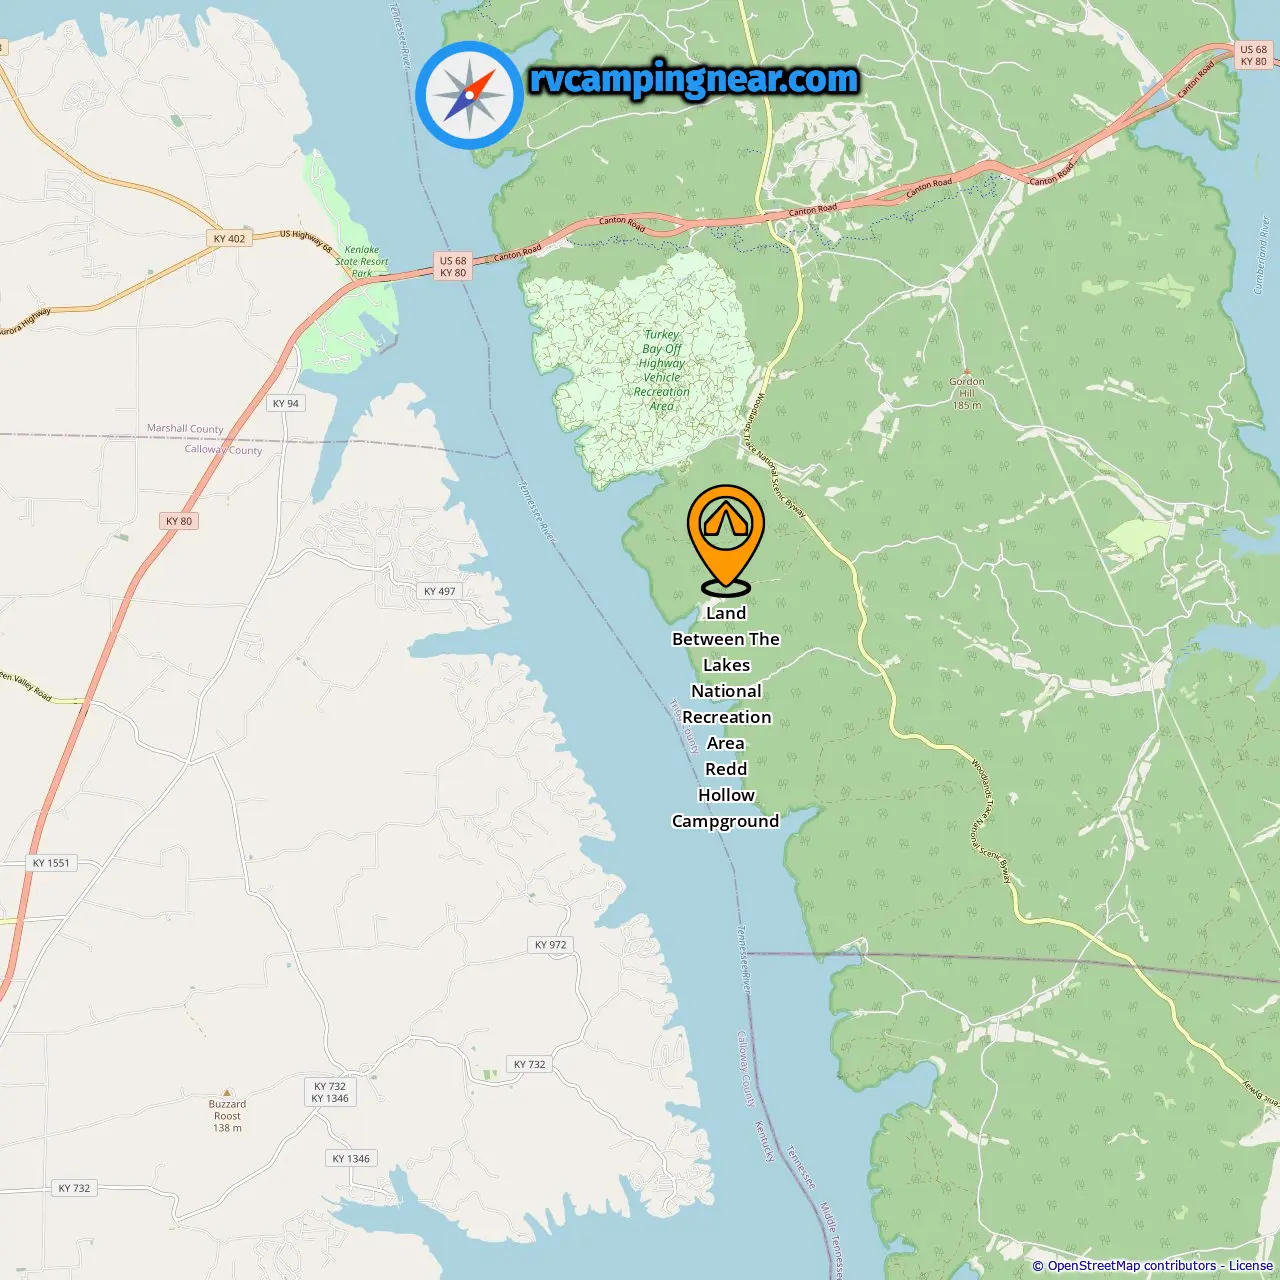Select the Gordon Hill peak marker

tap(967, 371)
